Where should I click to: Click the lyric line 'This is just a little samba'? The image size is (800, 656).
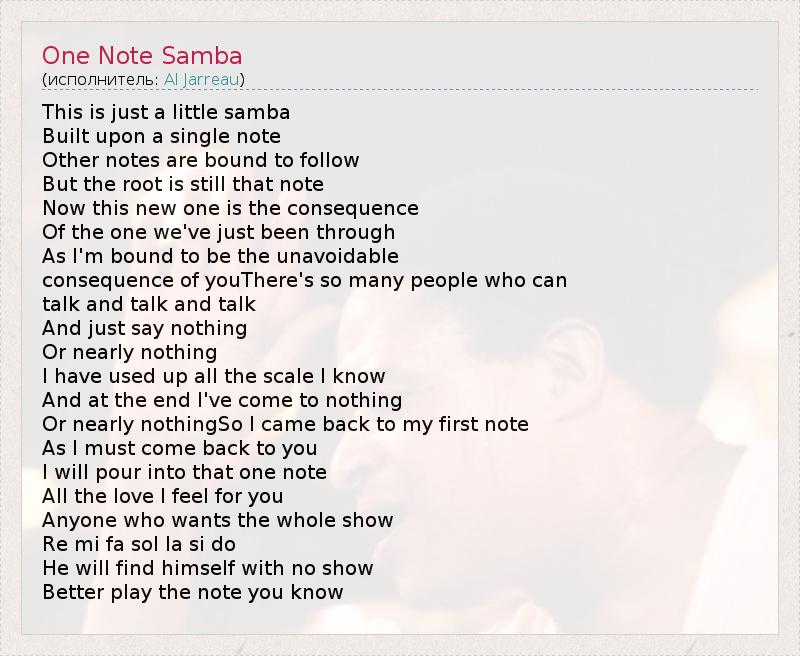coord(166,112)
